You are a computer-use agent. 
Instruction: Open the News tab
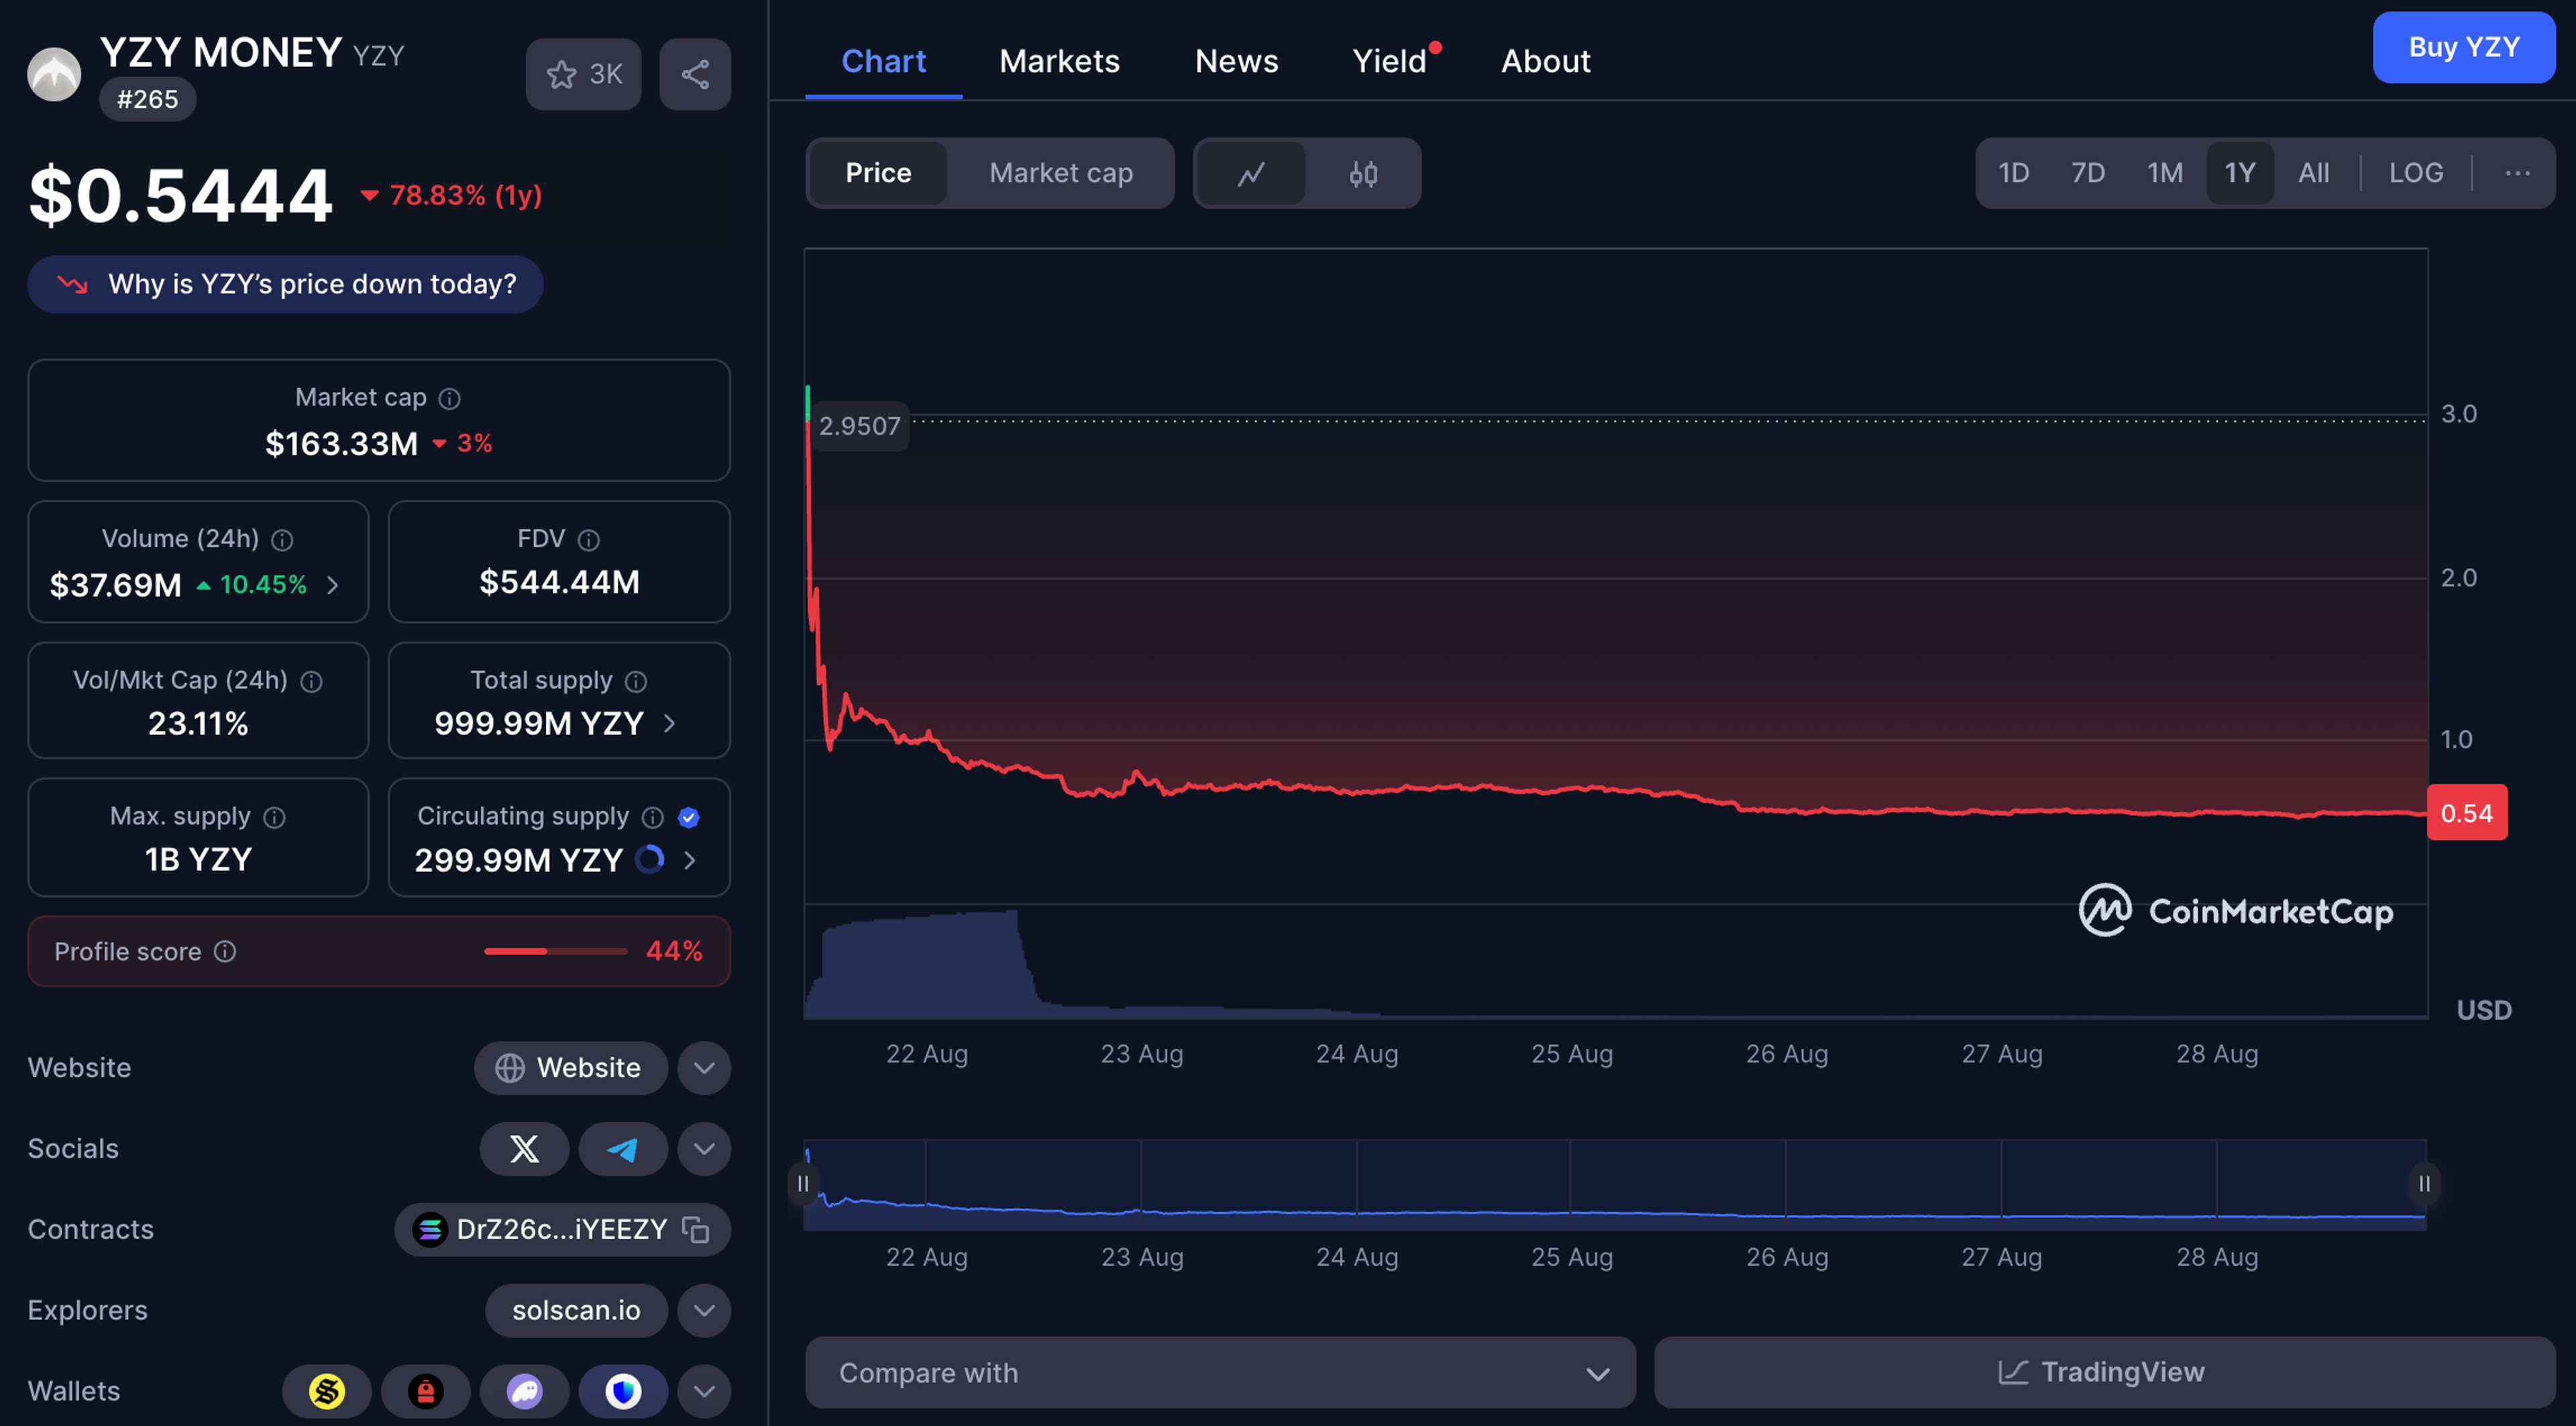(x=1237, y=61)
